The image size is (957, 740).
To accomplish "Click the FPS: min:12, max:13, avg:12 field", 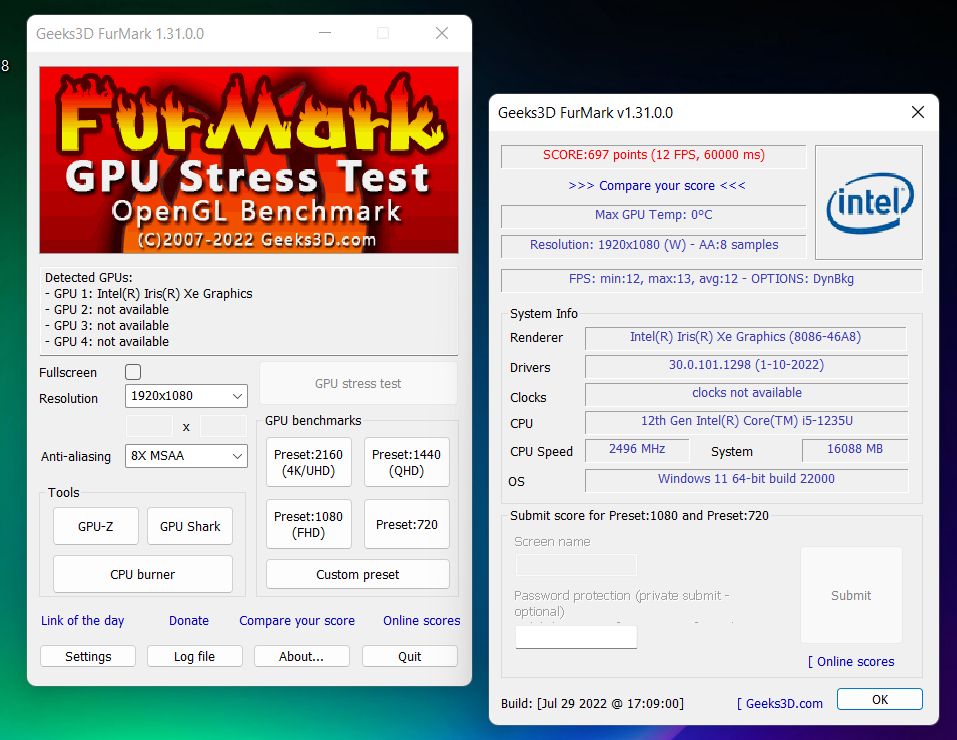I will (712, 280).
